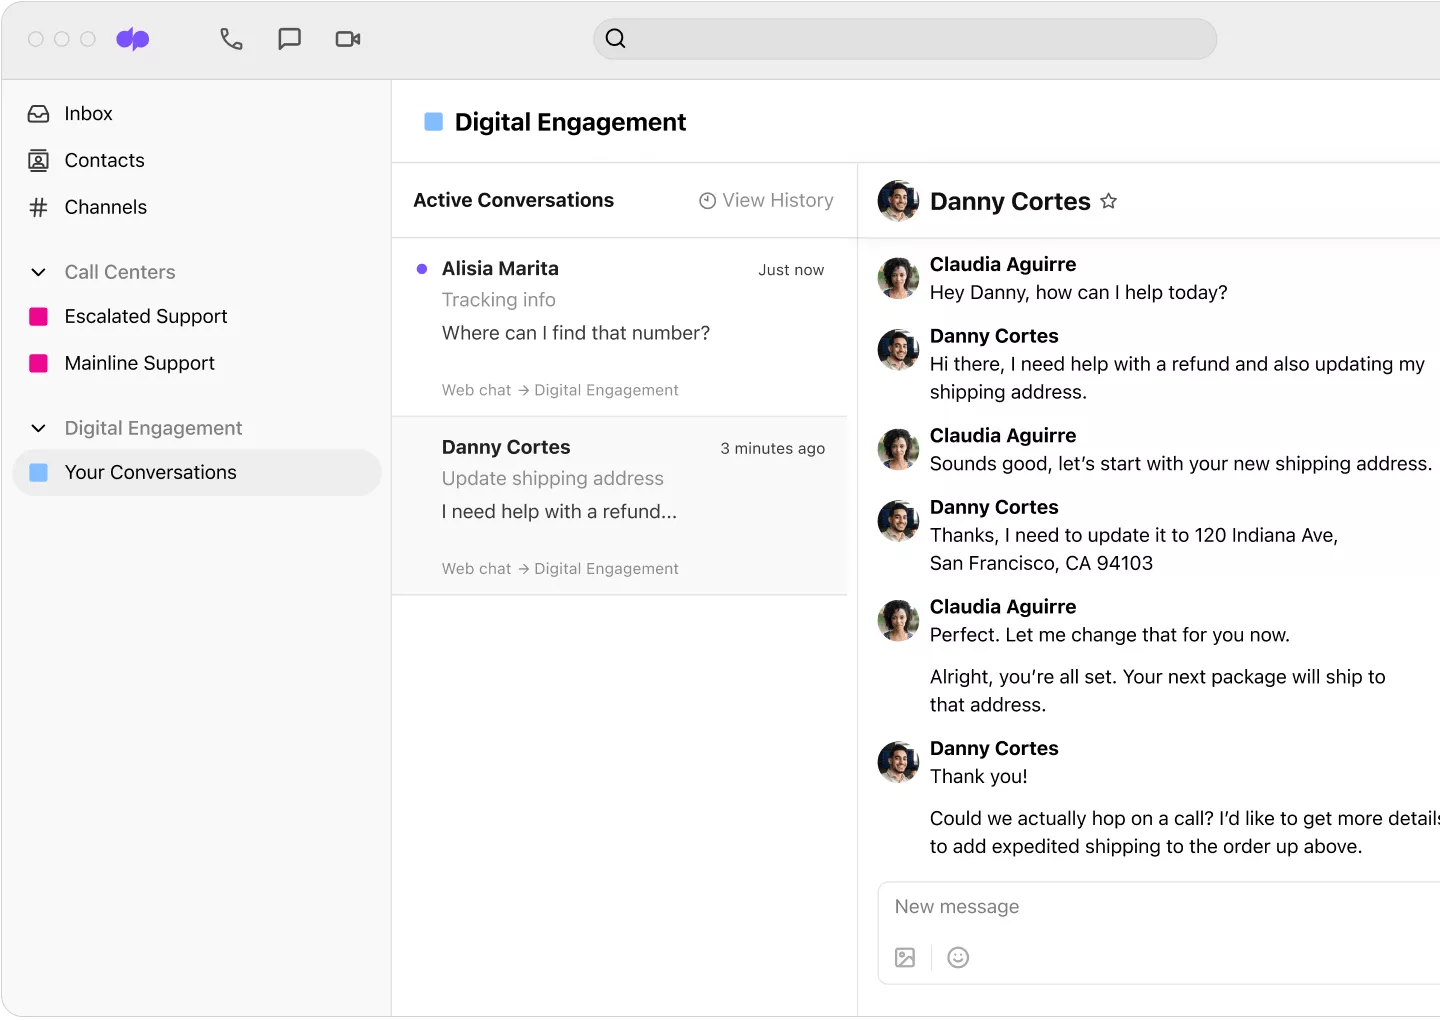
Task: Select Escalated Support
Action: 146,316
